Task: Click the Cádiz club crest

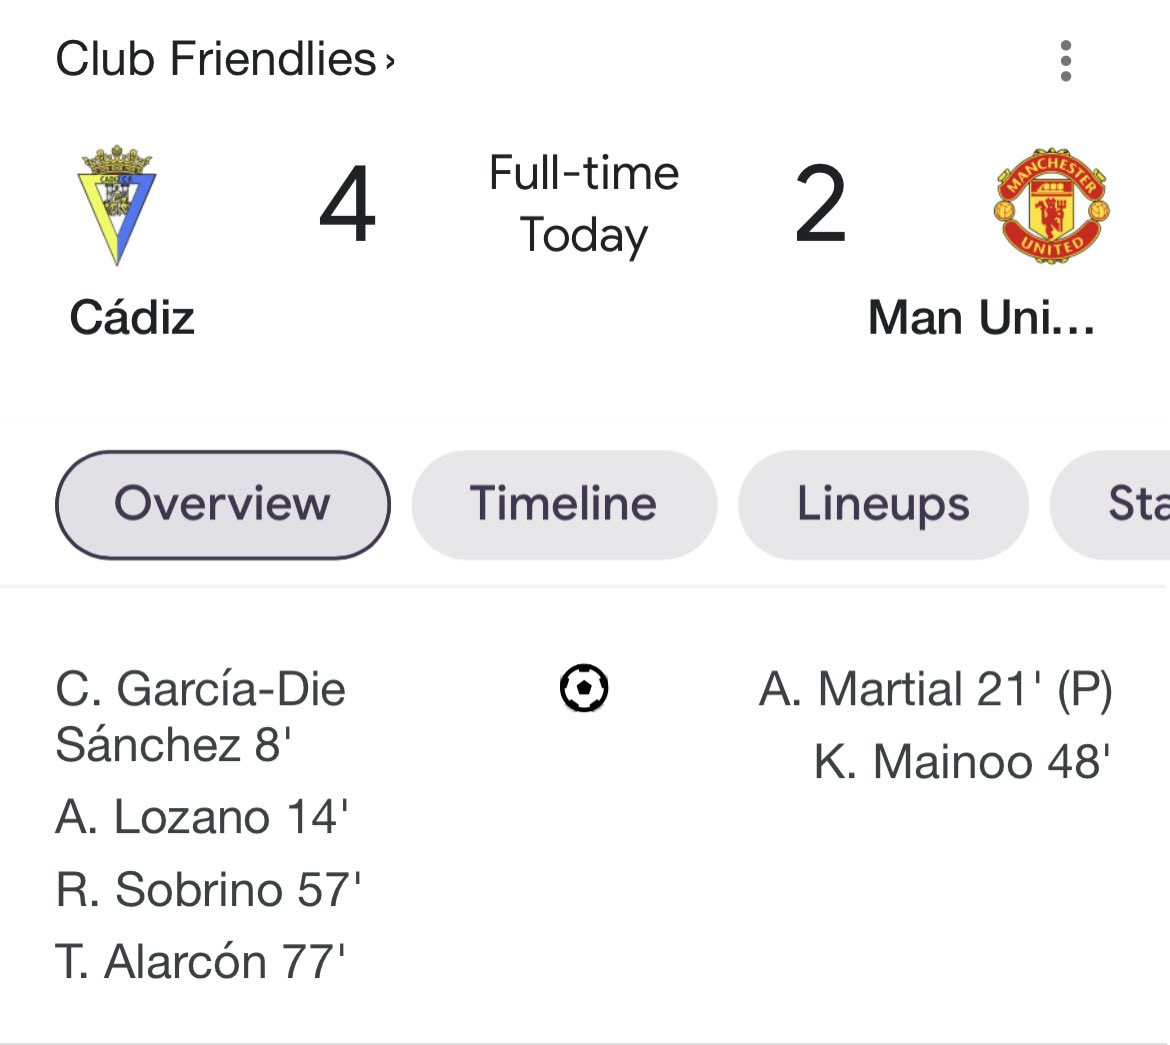Action: click(x=117, y=205)
